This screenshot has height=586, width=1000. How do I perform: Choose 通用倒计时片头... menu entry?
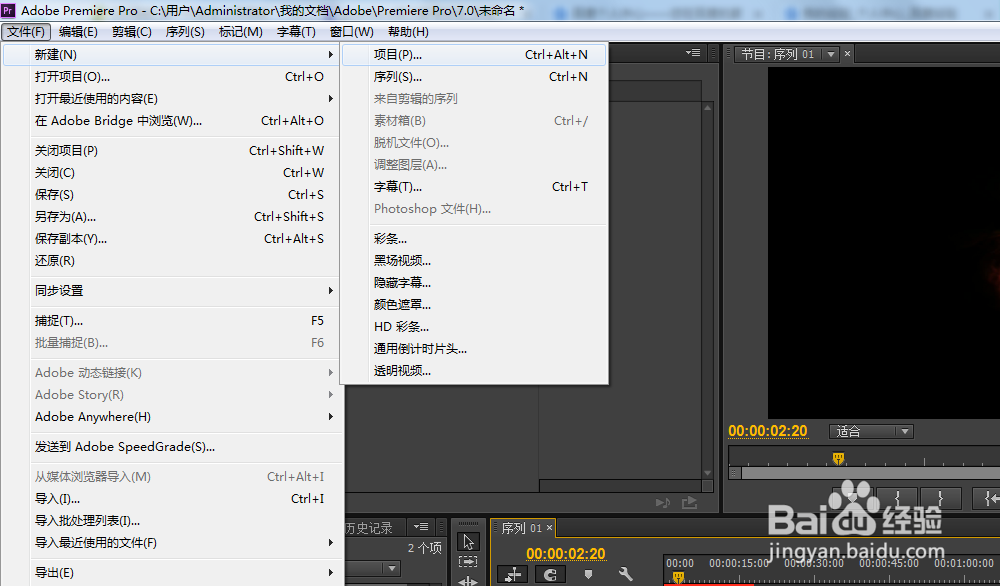474,349
